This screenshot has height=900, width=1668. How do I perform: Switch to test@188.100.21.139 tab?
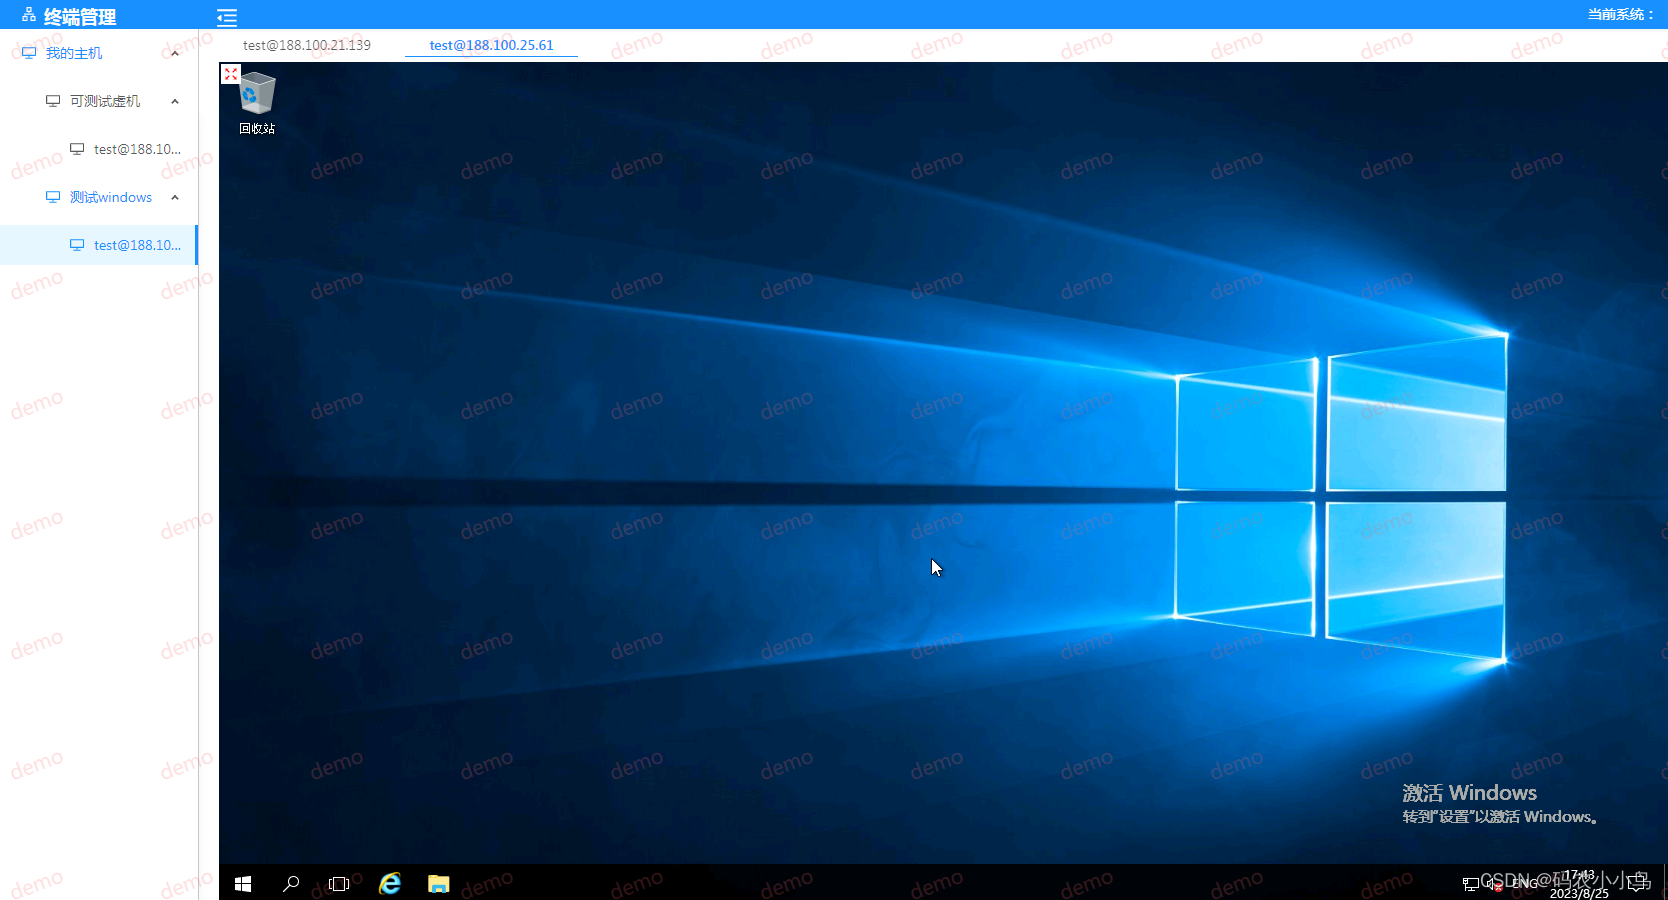307,45
